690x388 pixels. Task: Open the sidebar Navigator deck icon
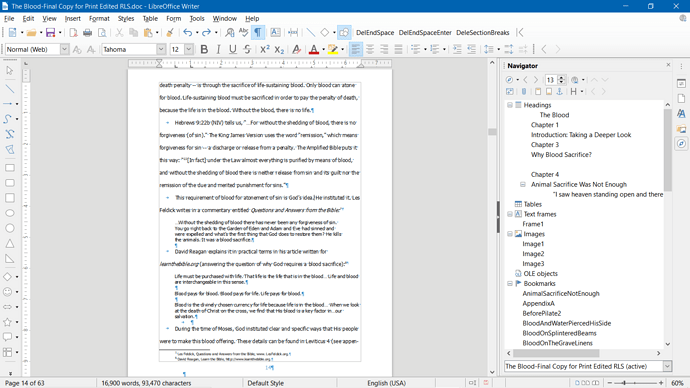pos(681,144)
